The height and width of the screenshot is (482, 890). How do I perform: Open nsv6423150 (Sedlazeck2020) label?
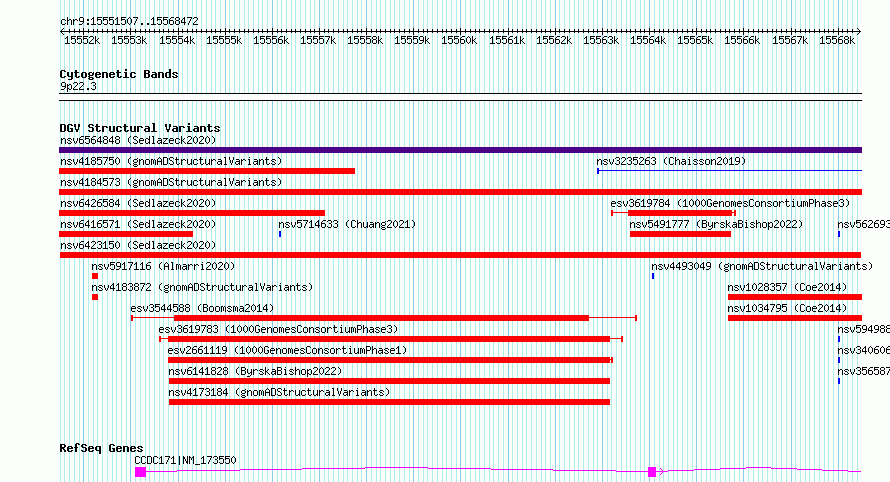pos(138,245)
